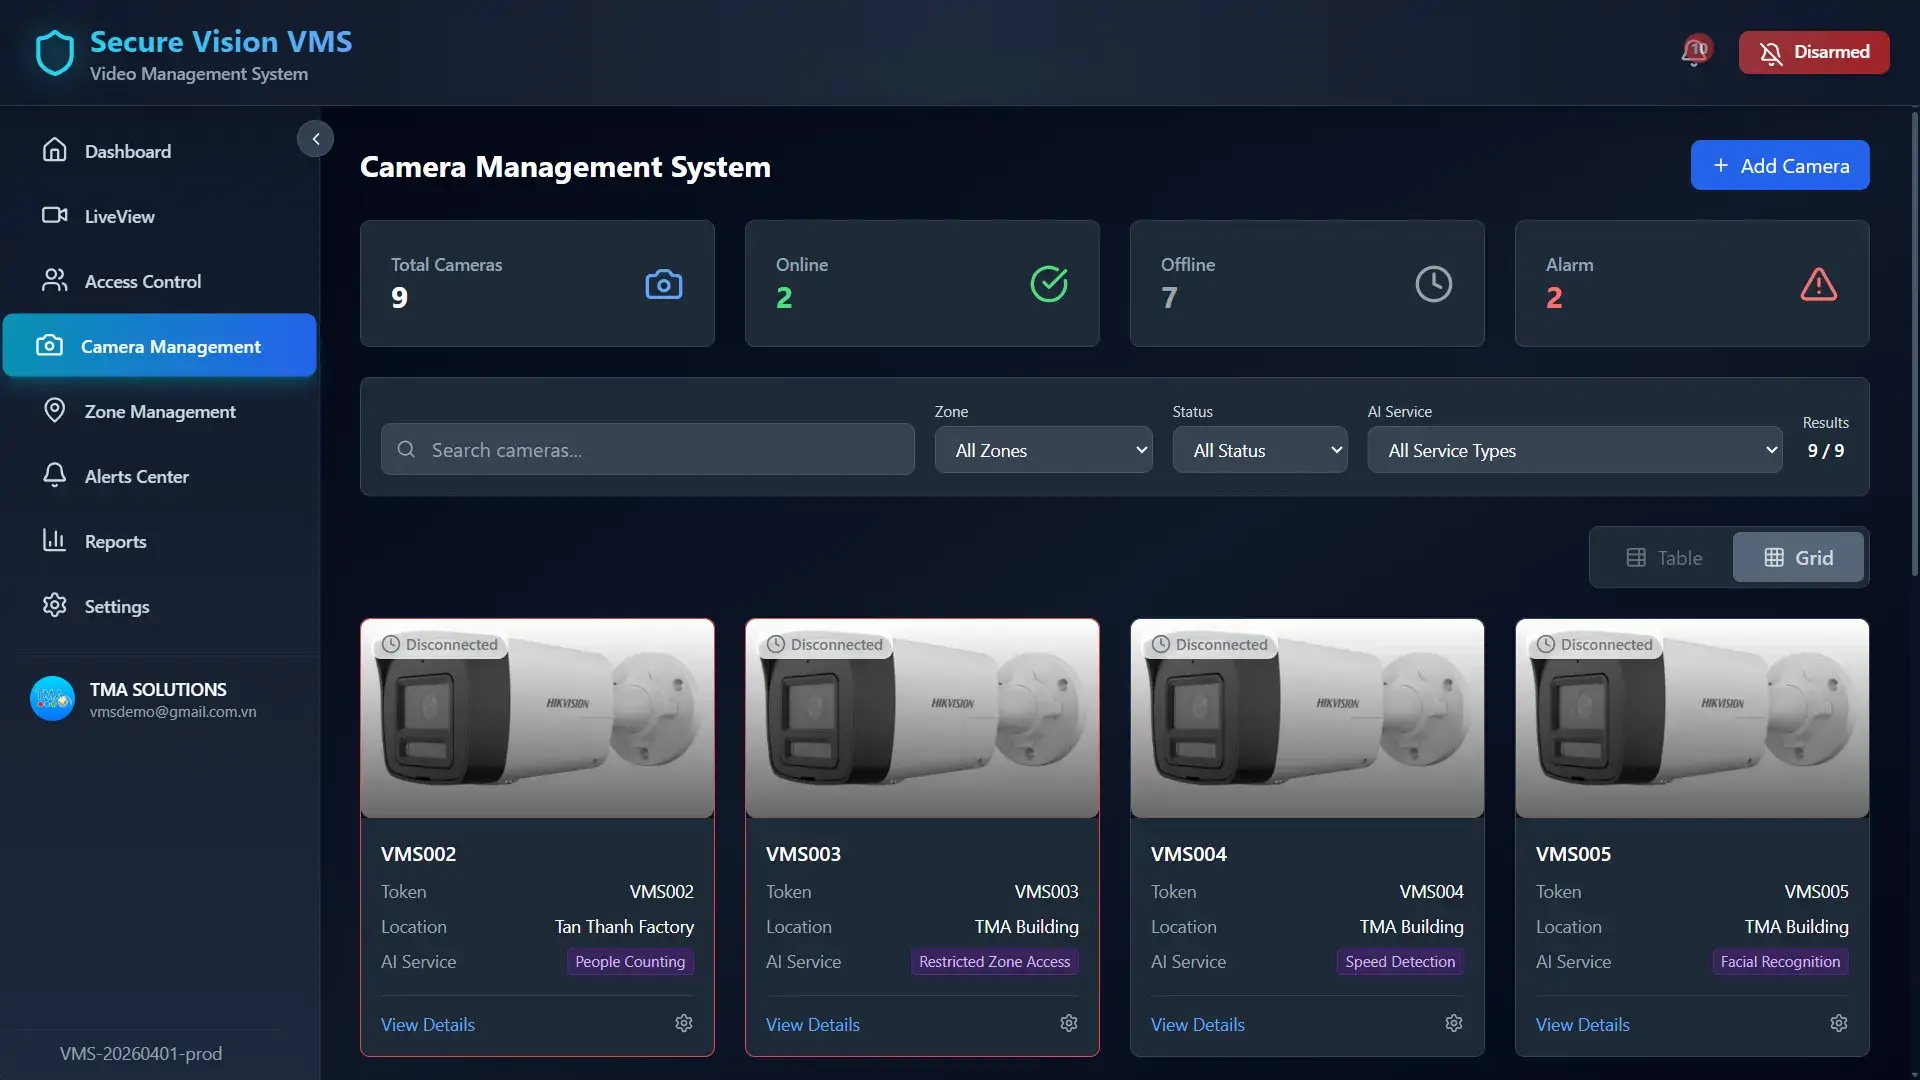The height and width of the screenshot is (1080, 1920).
Task: Click the search magnifier icon
Action: point(406,450)
